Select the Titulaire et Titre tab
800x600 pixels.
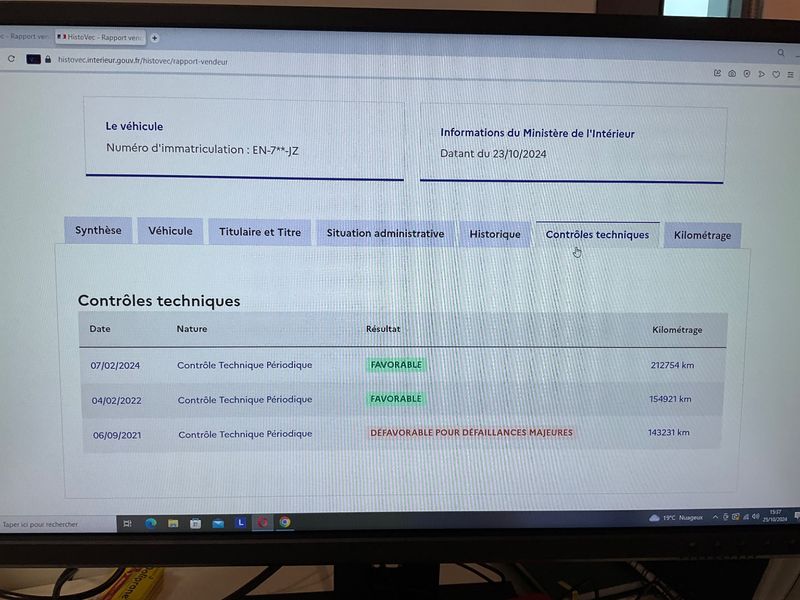click(x=260, y=232)
